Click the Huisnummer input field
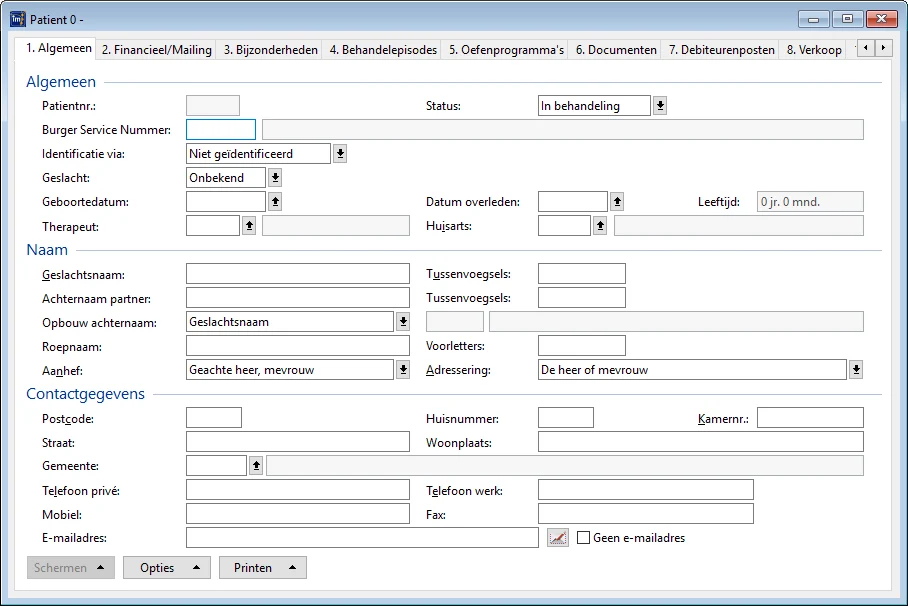This screenshot has width=908, height=606. 566,418
